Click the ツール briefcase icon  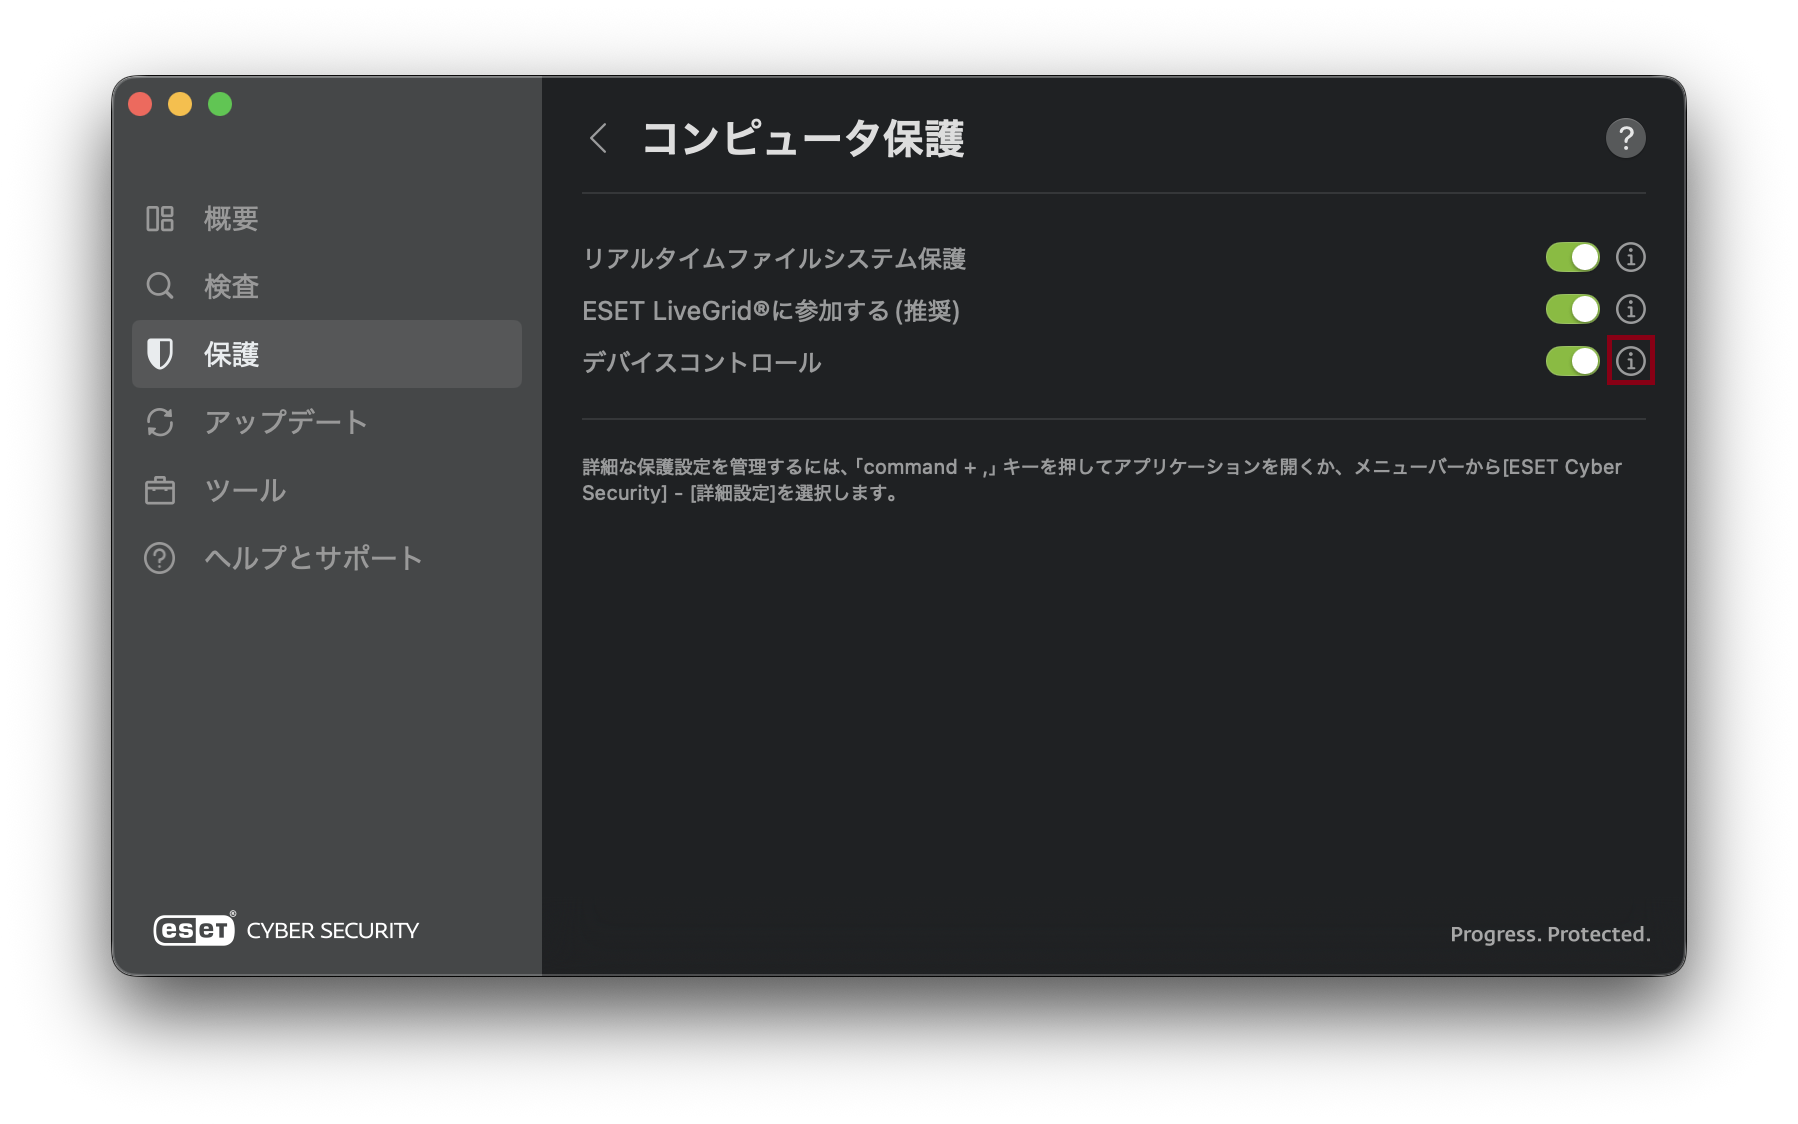pos(160,491)
